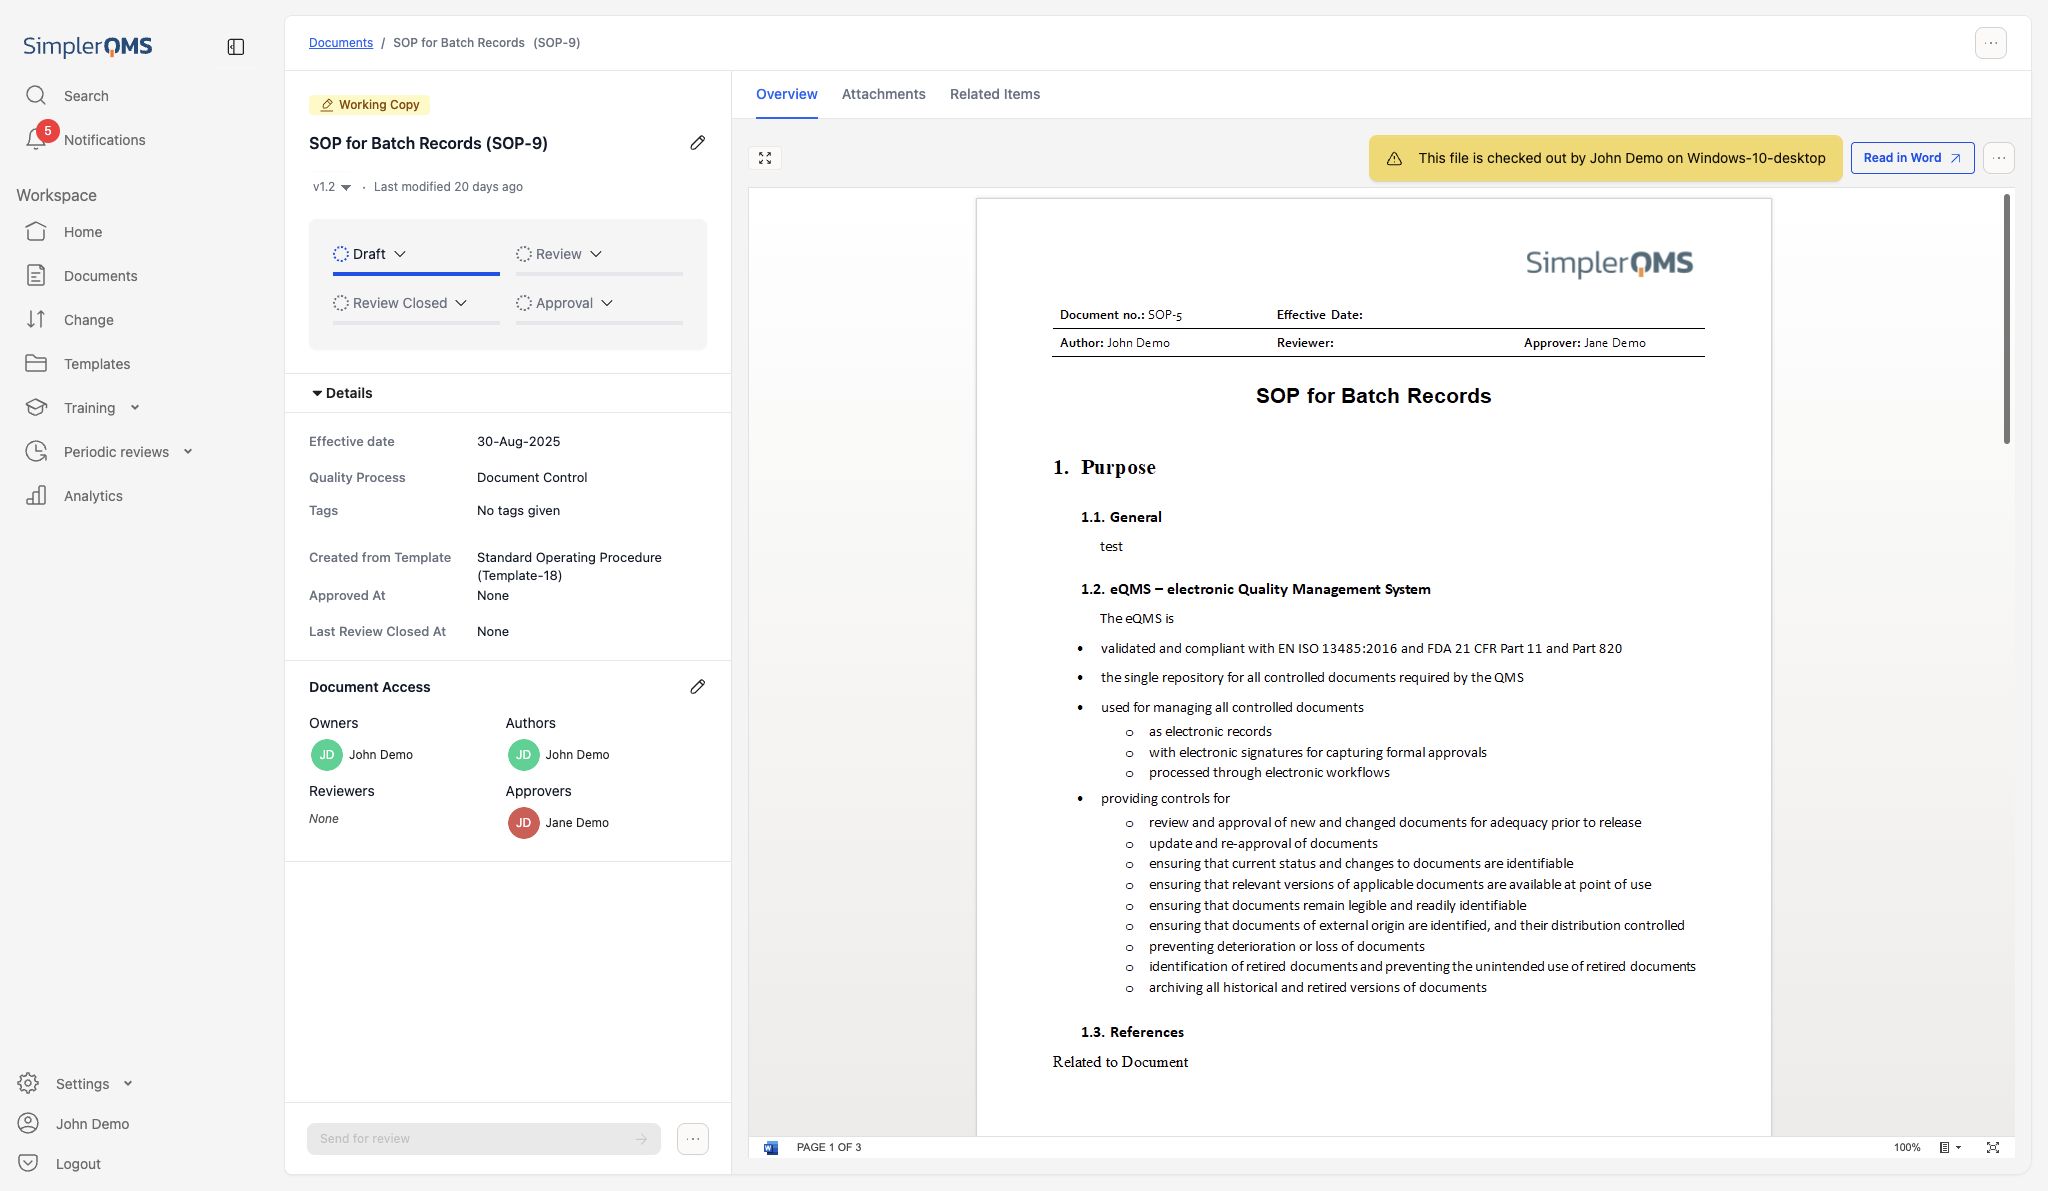Open the page view layout dropdown
The width and height of the screenshot is (2048, 1191).
pyautogui.click(x=1950, y=1147)
